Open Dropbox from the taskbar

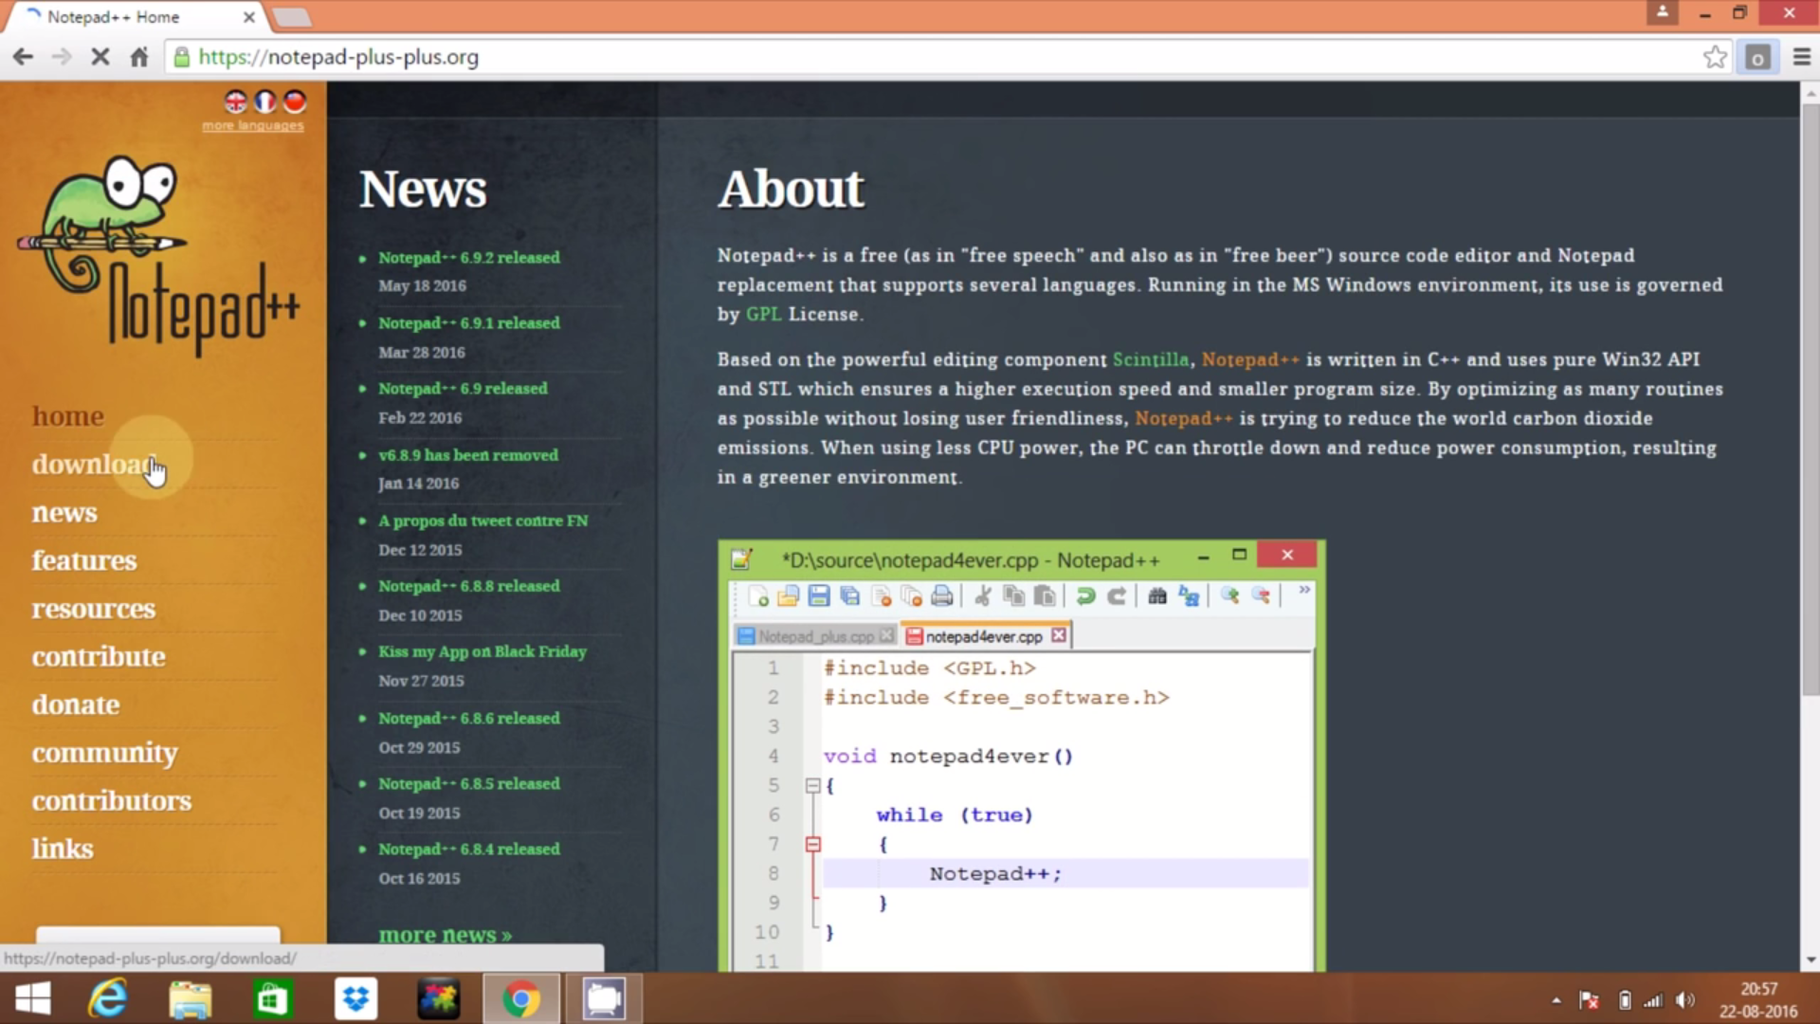[x=355, y=998]
